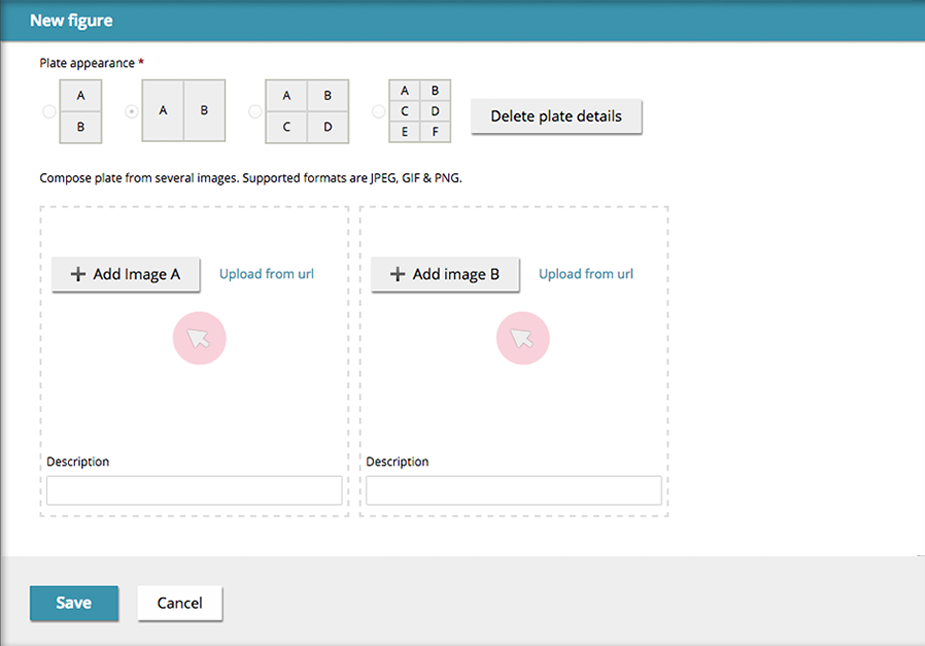Viewport: 925px width, 646px height.
Task: Click the two-column A B layout thumbnail
Action: [x=183, y=110]
